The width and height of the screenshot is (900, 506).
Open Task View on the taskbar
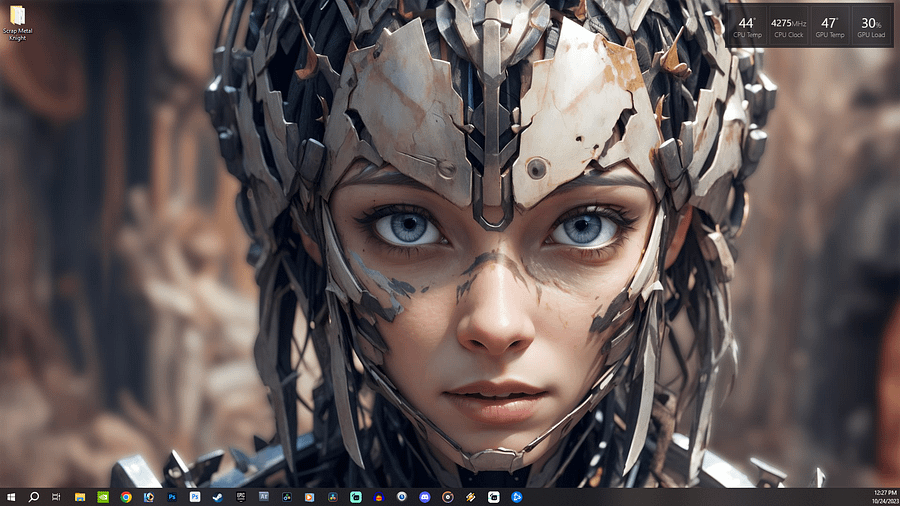[x=56, y=497]
